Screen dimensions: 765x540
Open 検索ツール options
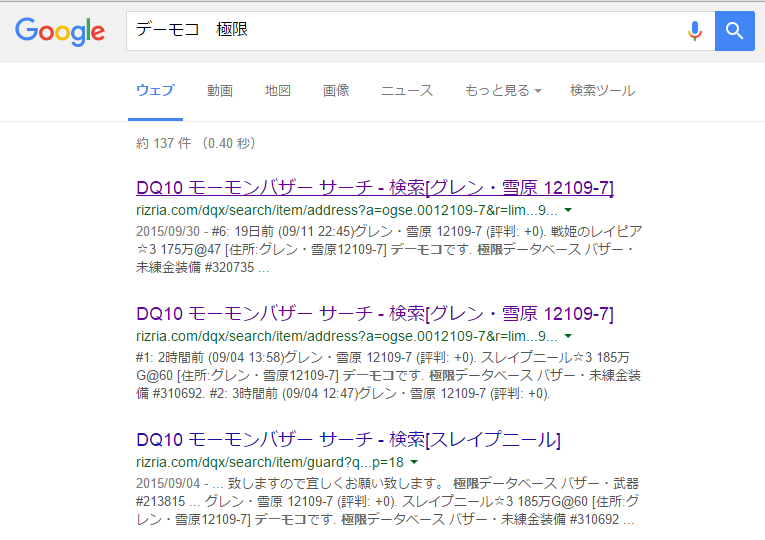(602, 91)
